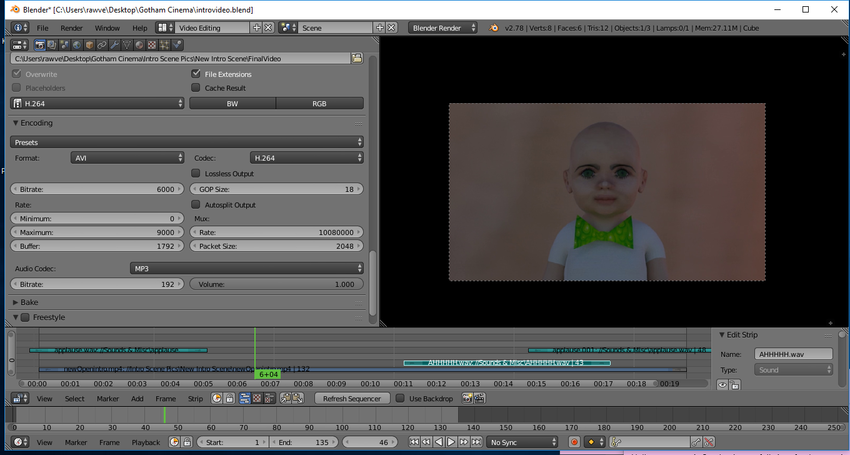Jump to the previous keyframe

(x=426, y=442)
